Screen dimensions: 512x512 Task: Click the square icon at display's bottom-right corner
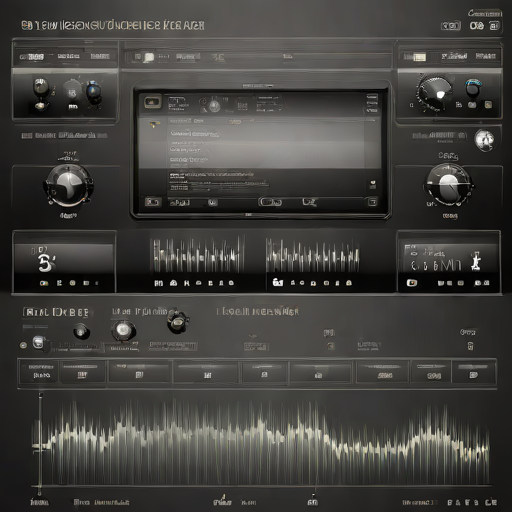coord(372,202)
